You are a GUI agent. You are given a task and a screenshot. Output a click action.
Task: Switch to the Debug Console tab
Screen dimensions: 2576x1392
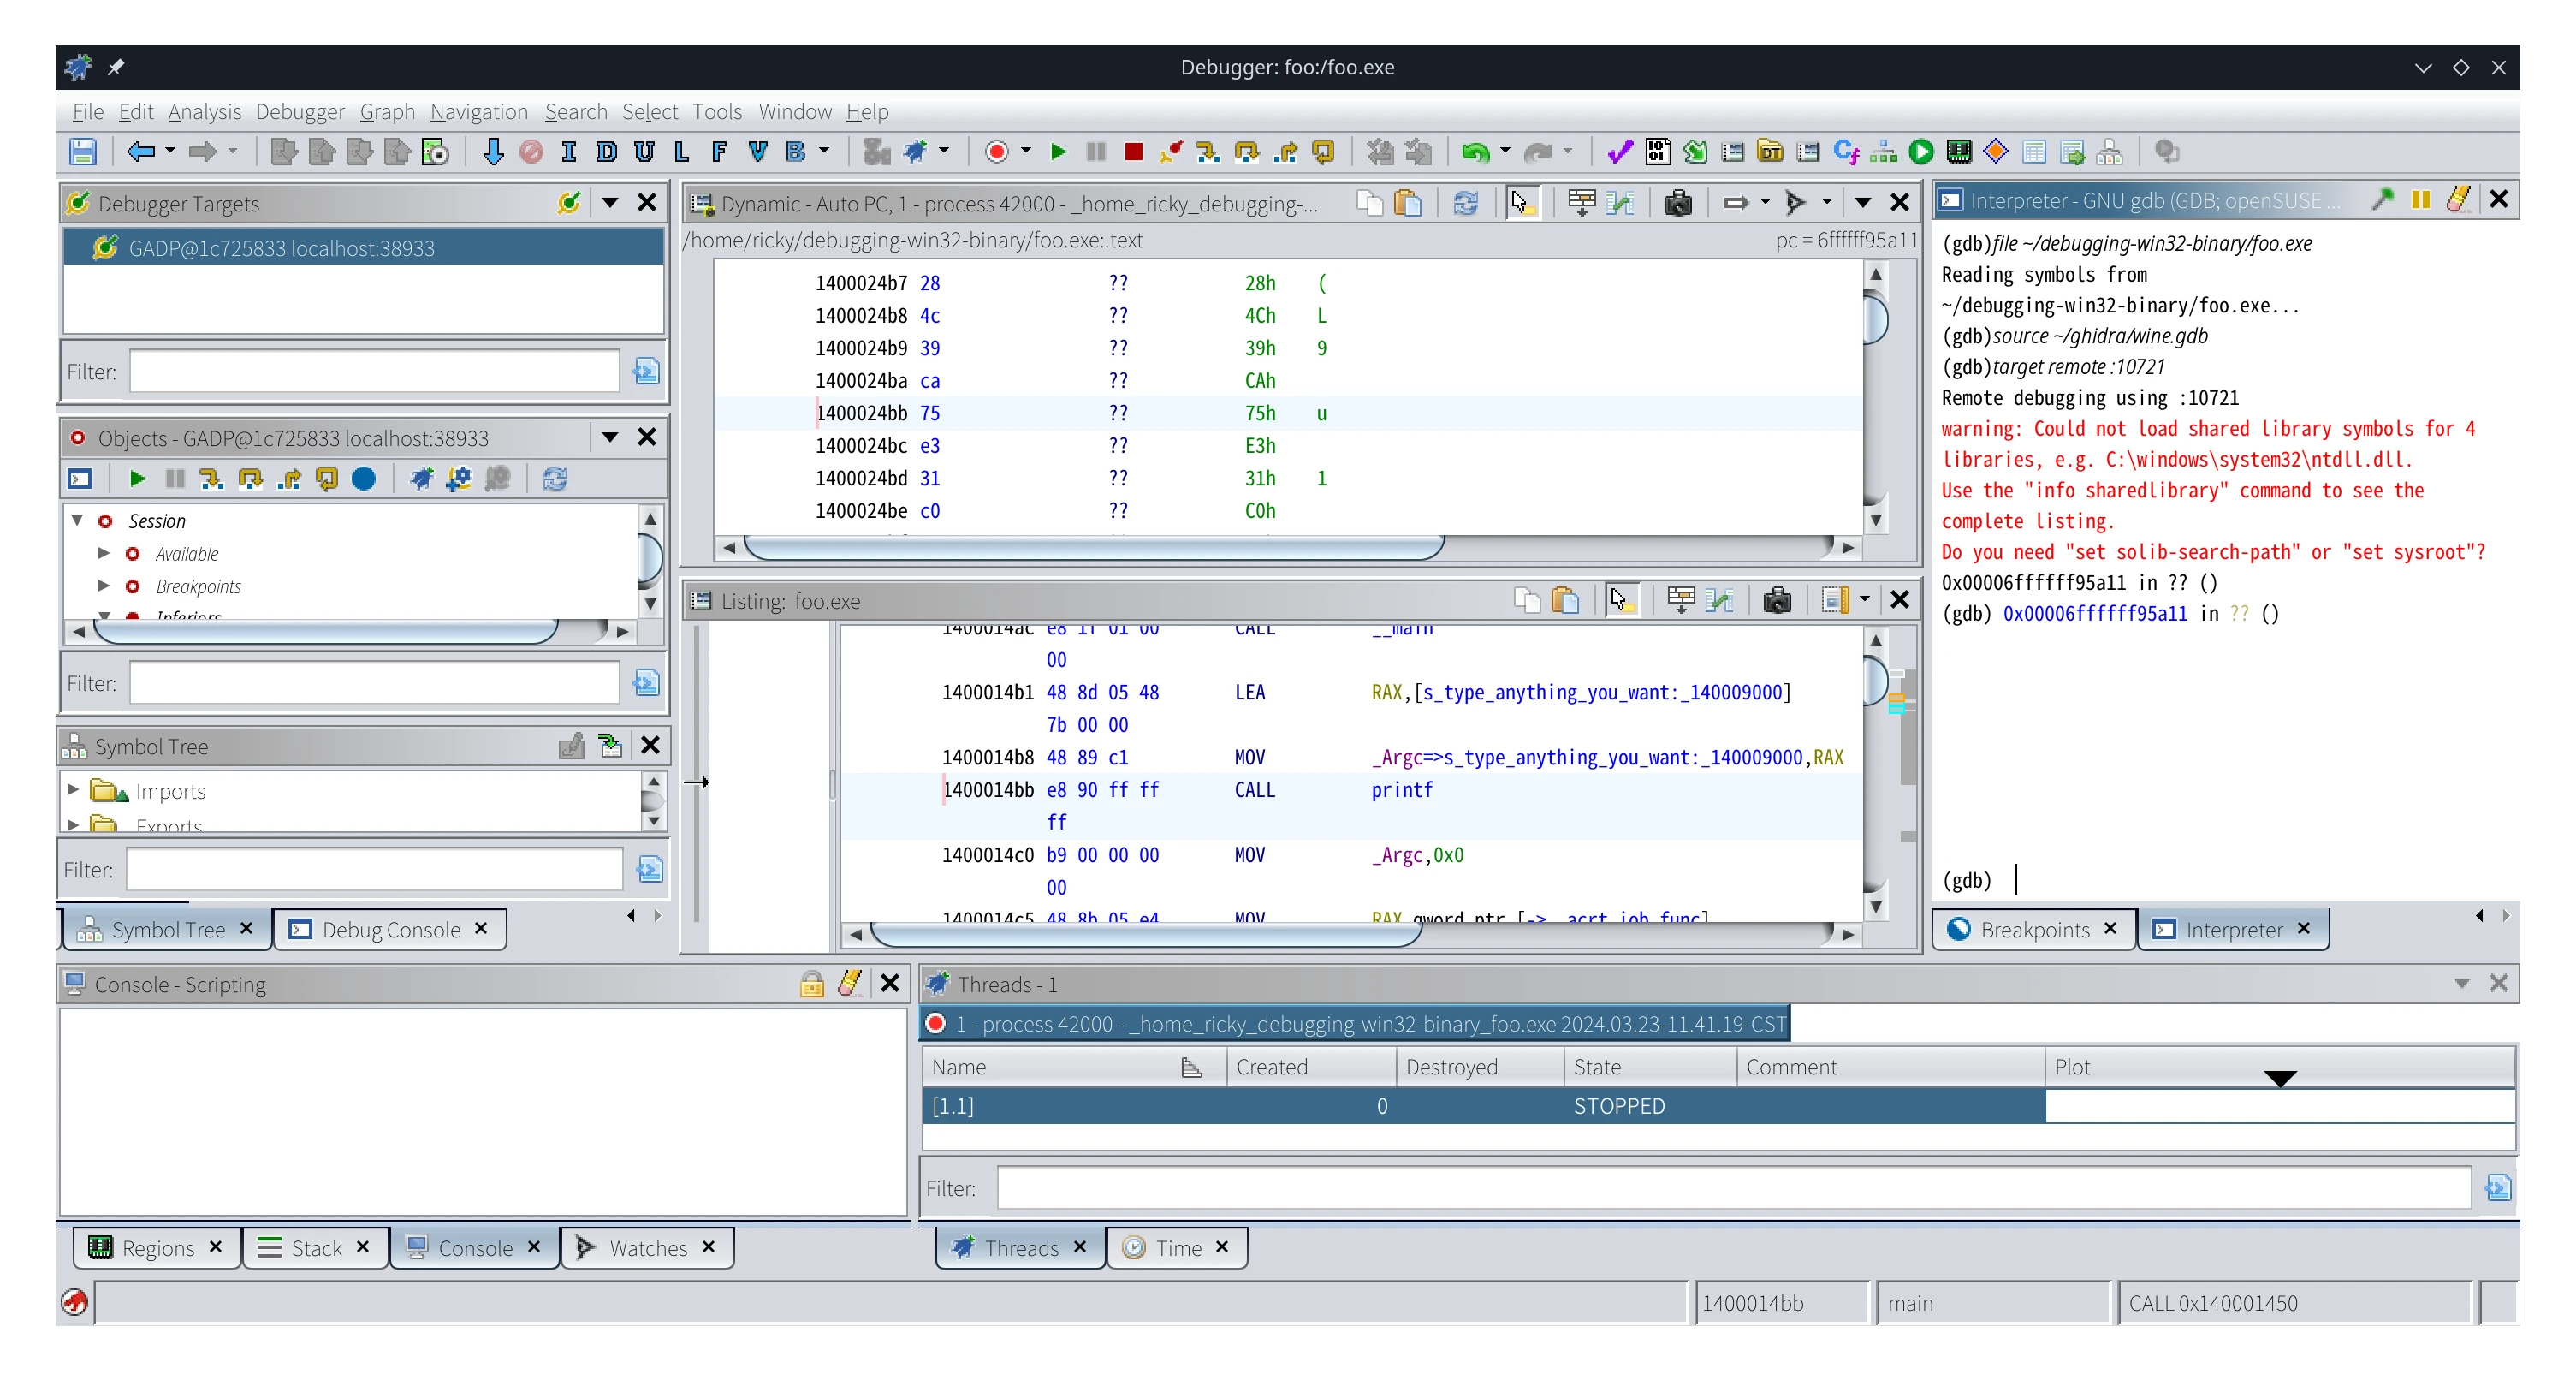(390, 930)
